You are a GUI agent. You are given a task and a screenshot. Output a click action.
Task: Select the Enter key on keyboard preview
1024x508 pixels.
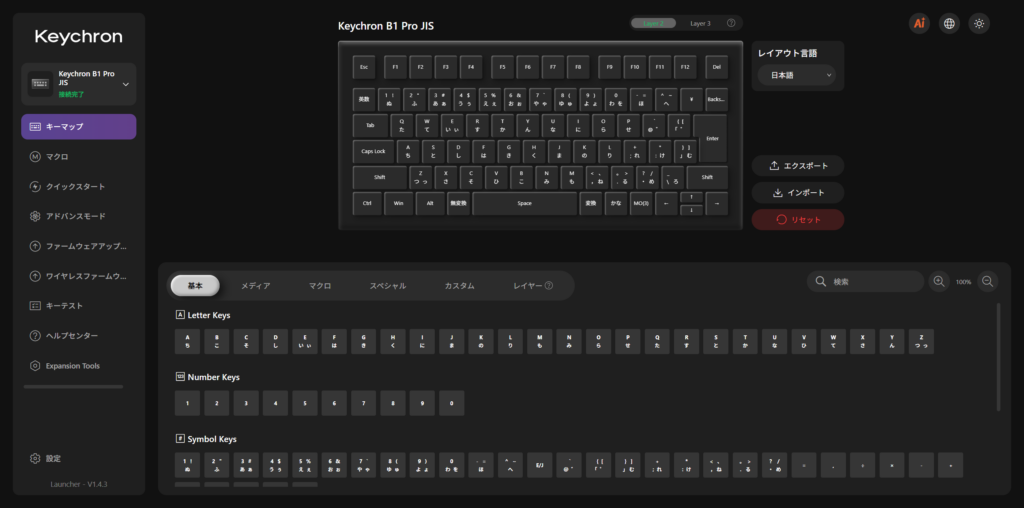click(710, 138)
